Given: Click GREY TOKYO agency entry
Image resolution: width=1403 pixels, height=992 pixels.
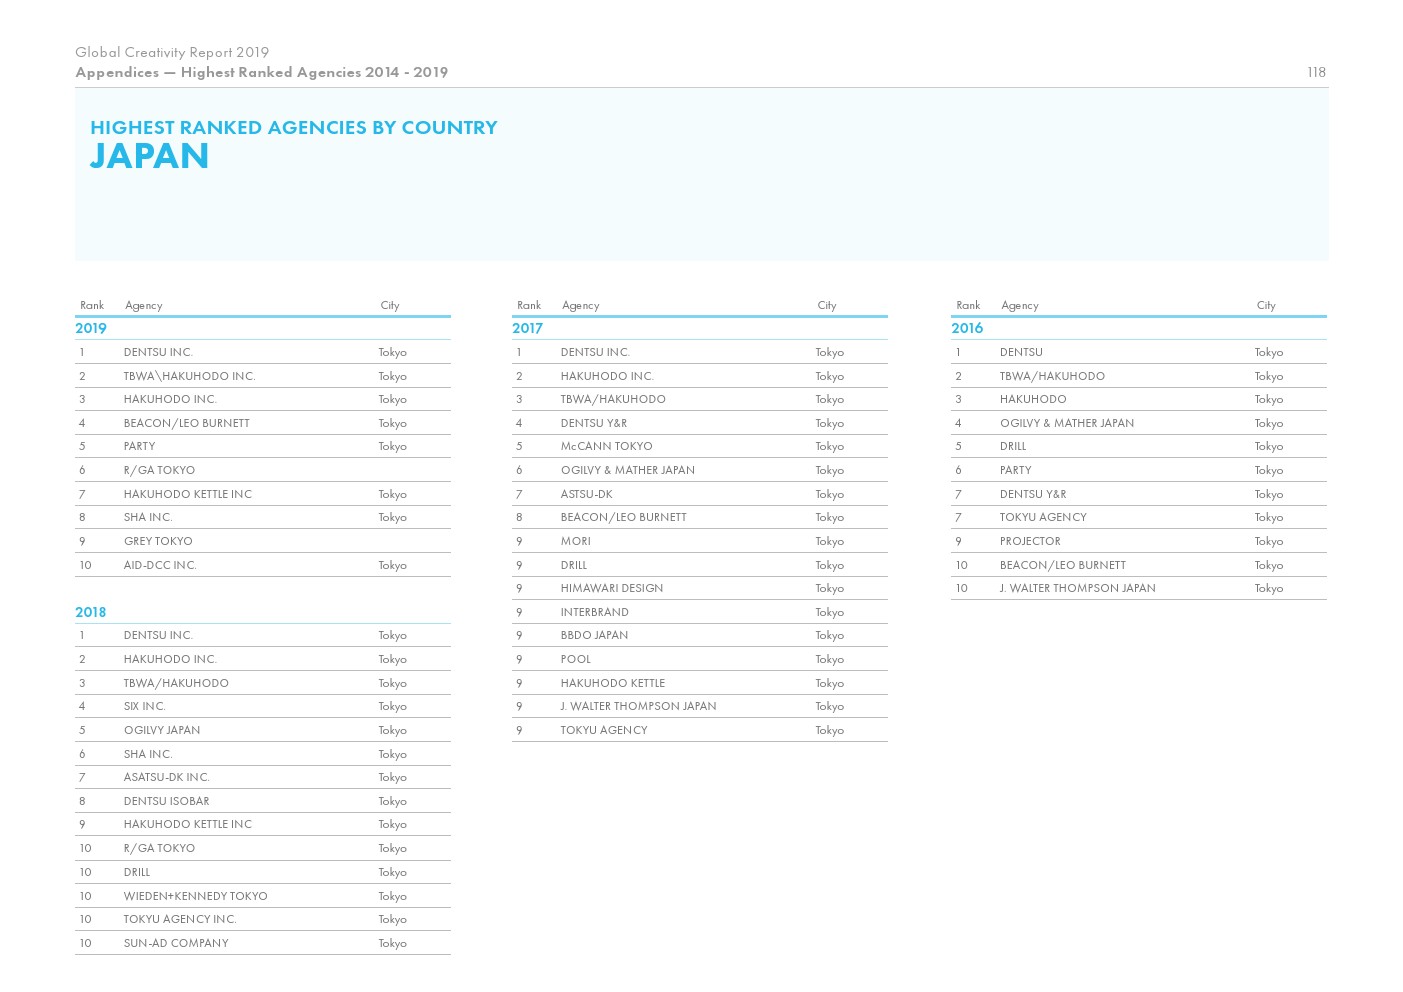Looking at the screenshot, I should 158,541.
